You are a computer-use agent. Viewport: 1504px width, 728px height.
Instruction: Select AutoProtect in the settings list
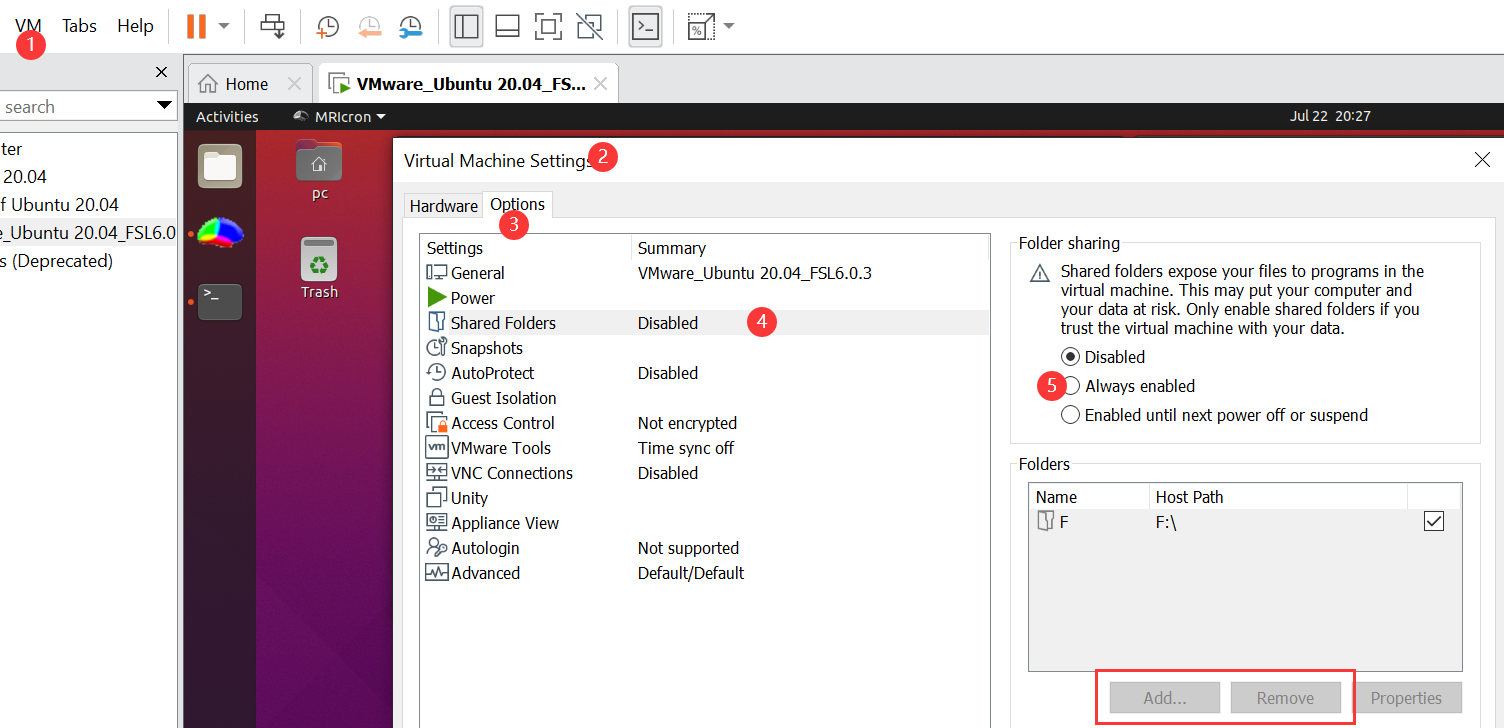tap(705, 373)
